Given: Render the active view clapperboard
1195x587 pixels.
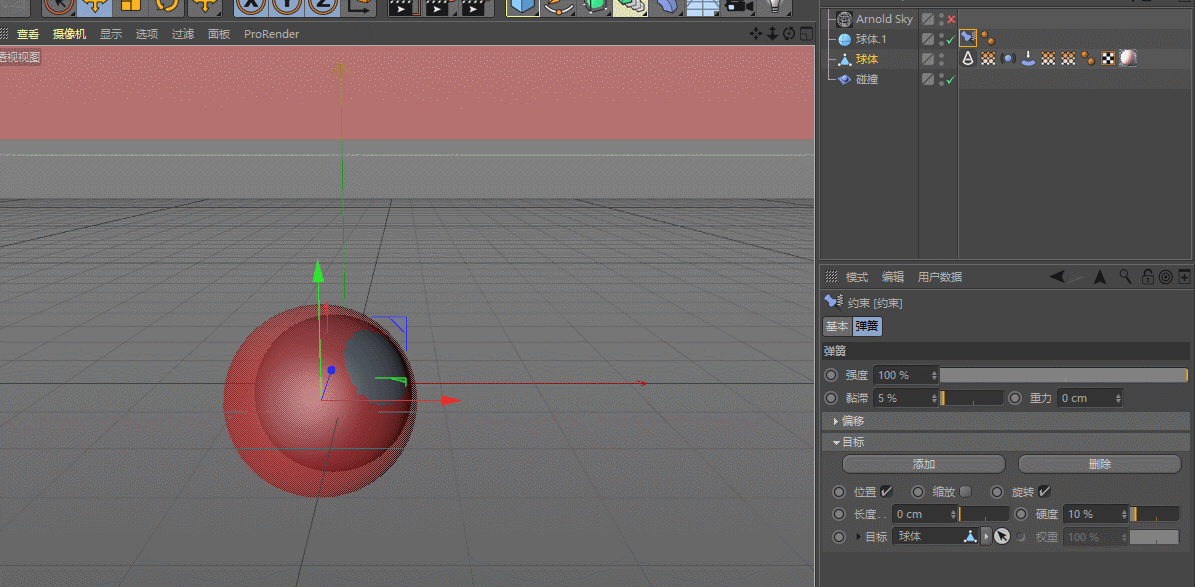Looking at the screenshot, I should click(404, 6).
